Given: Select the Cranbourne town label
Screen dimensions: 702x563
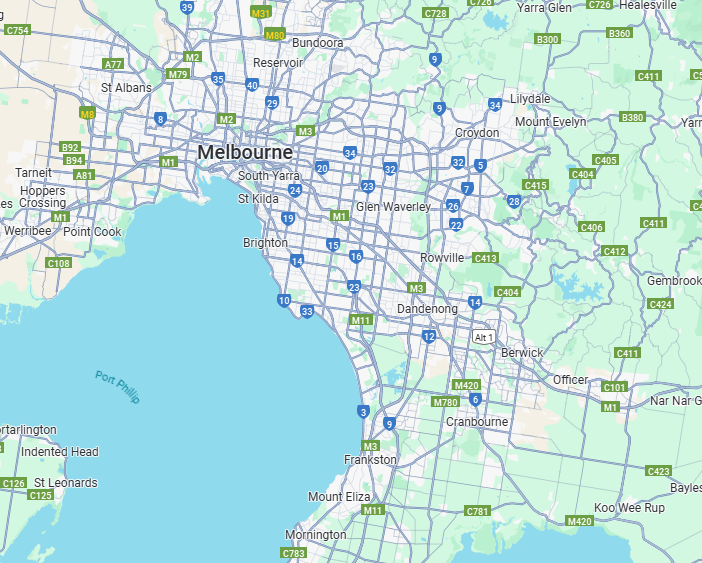Looking at the screenshot, I should coord(476,422).
